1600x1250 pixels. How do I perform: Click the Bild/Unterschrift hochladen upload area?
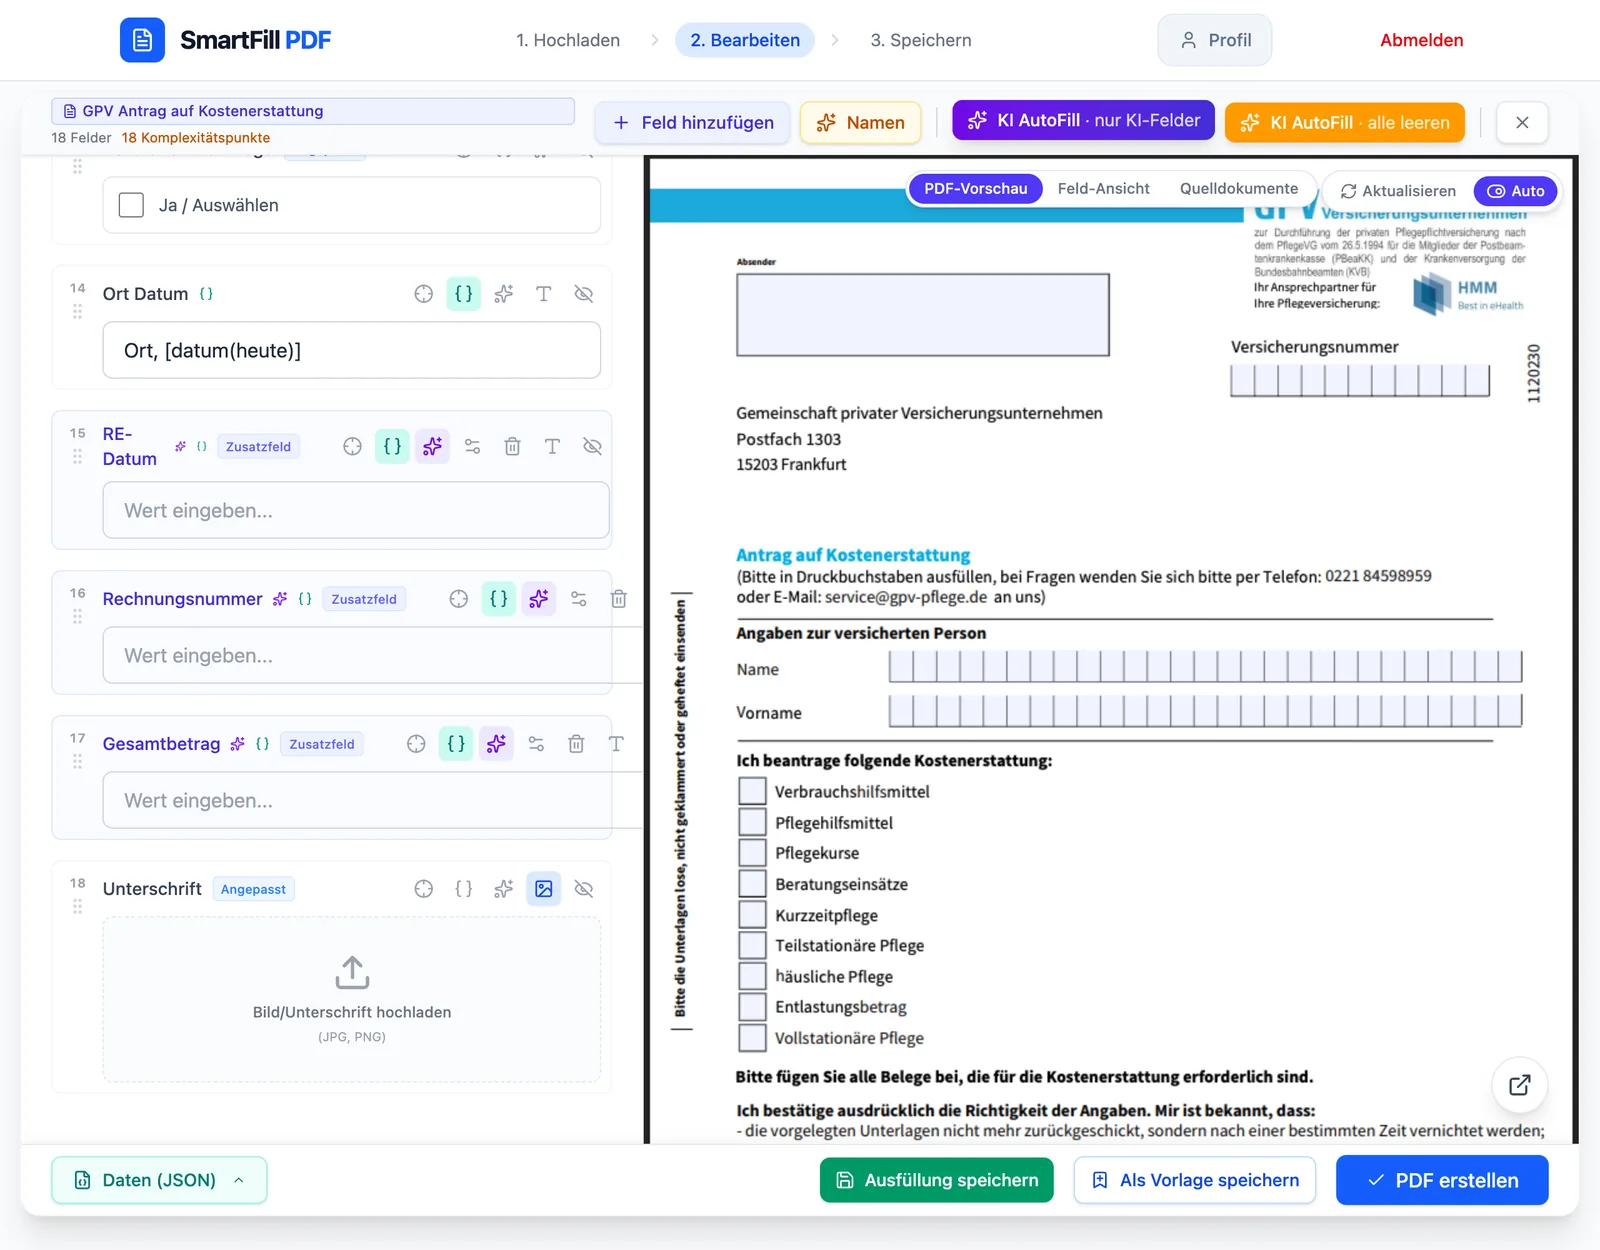click(352, 999)
